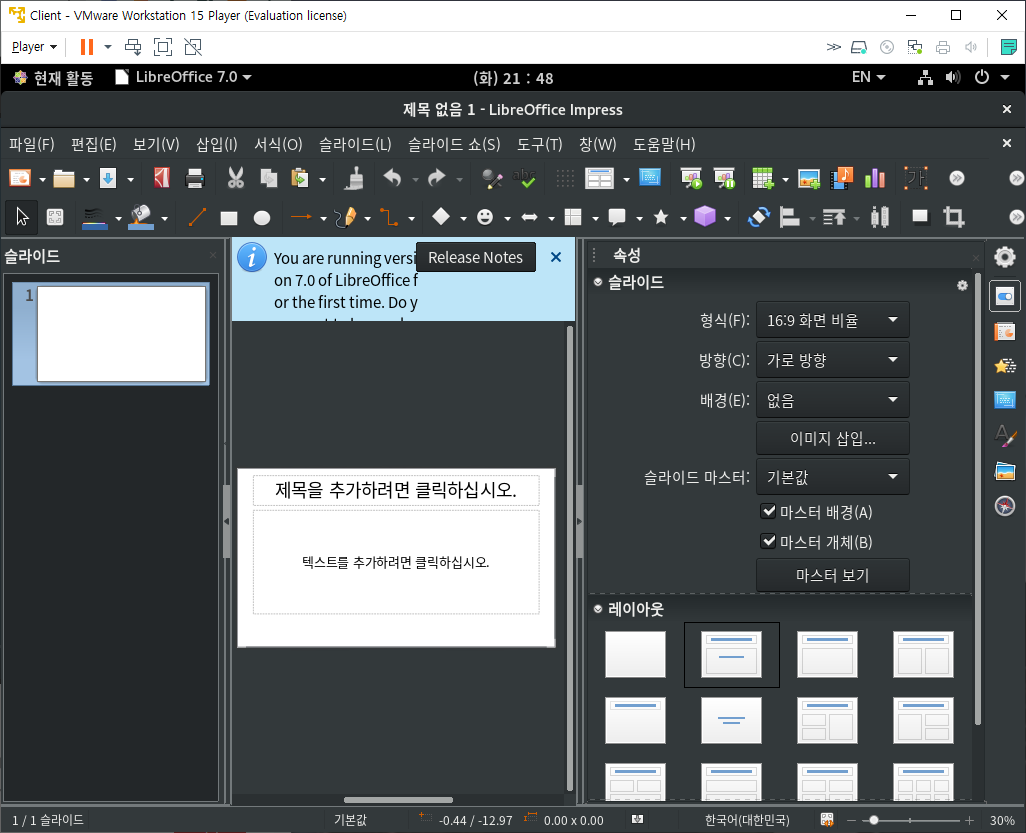The width and height of the screenshot is (1026, 833).
Task: Open the 서식(O) menu
Action: (x=278, y=144)
